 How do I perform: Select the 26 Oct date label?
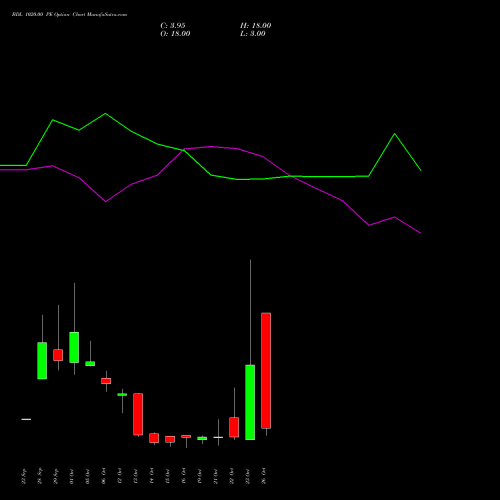tap(264, 476)
